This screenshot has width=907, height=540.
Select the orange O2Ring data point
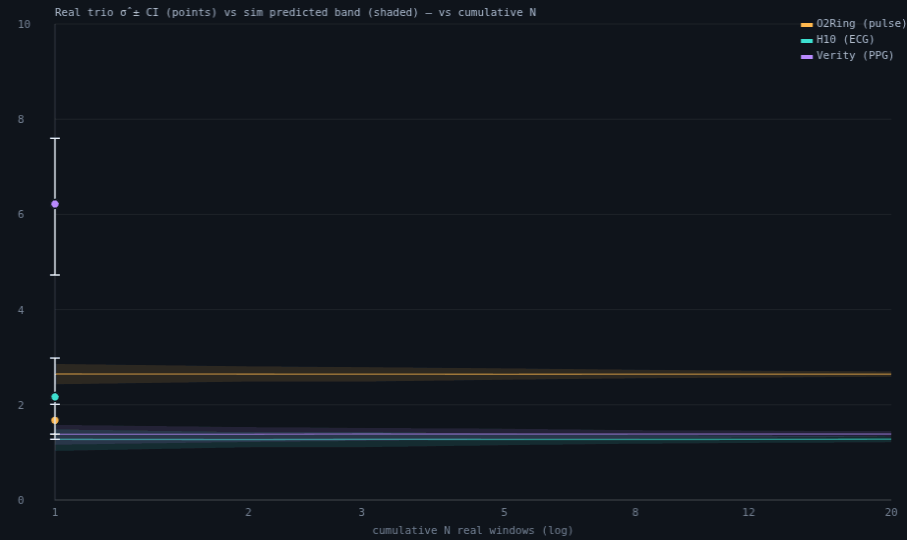[x=55, y=420]
